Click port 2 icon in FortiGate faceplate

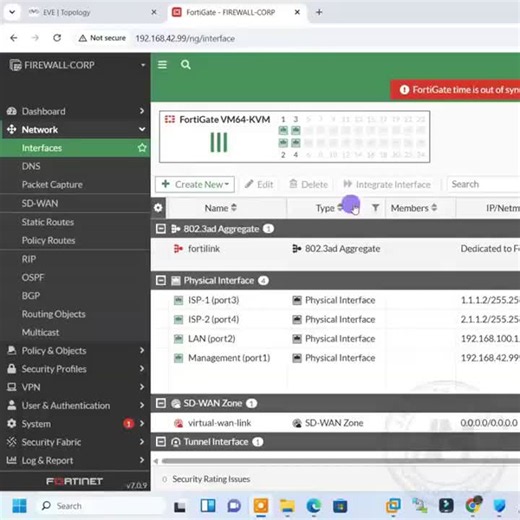(283, 143)
